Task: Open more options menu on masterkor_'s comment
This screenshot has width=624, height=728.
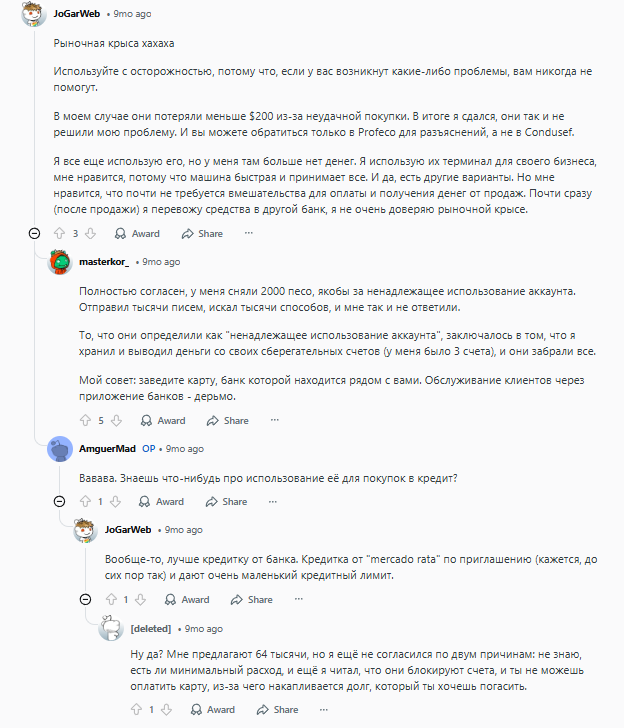Action: pos(275,421)
